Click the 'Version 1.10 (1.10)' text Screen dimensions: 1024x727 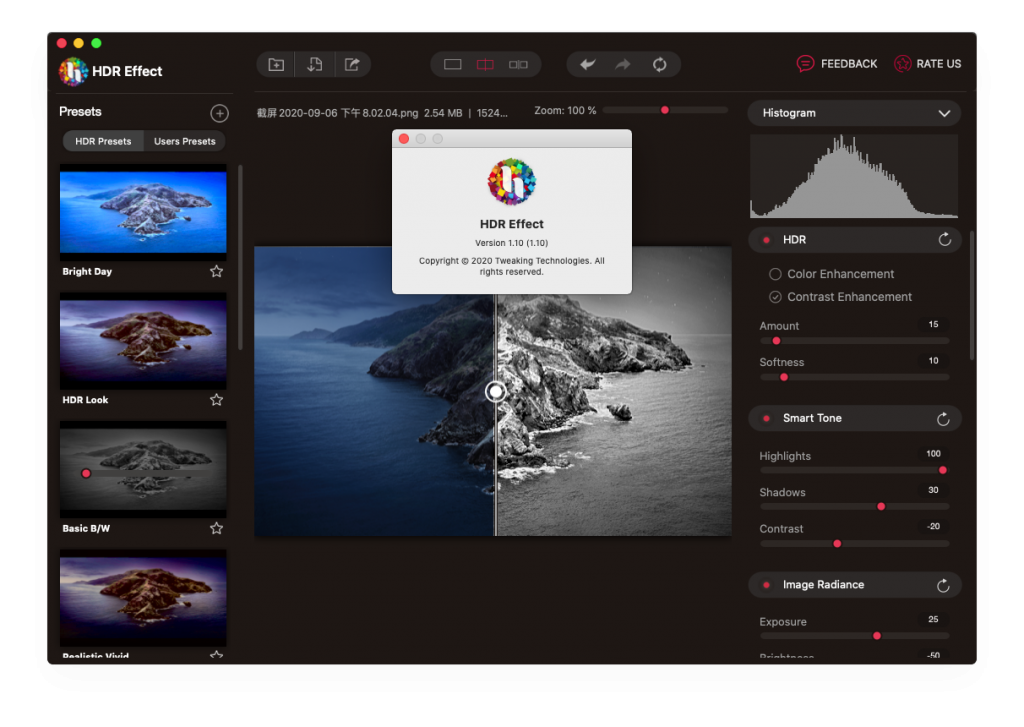[x=511, y=243]
